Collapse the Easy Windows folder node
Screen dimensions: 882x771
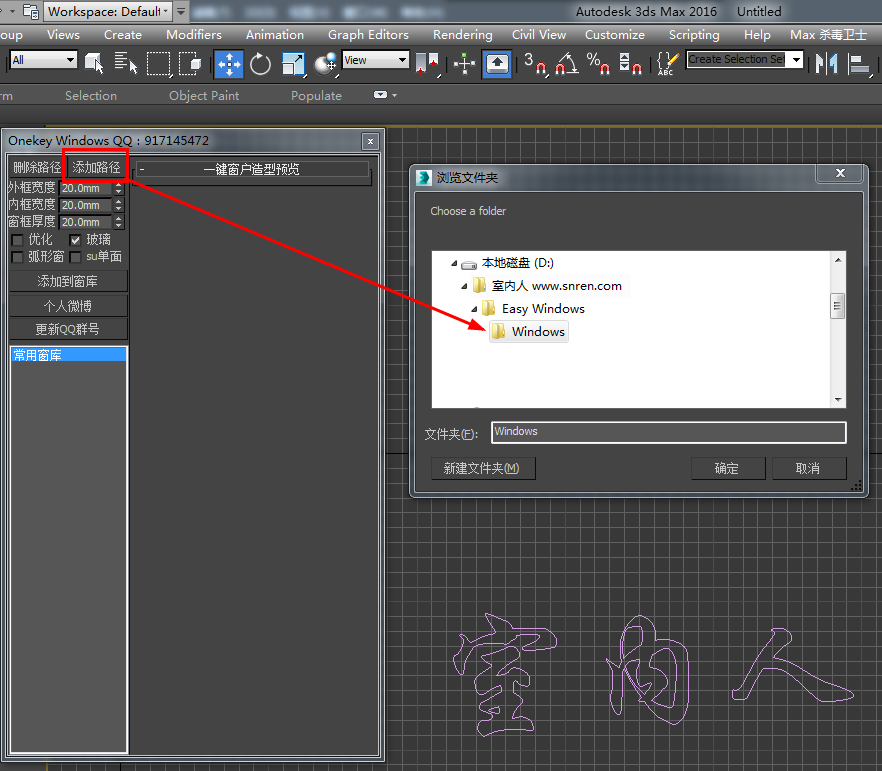(x=474, y=309)
